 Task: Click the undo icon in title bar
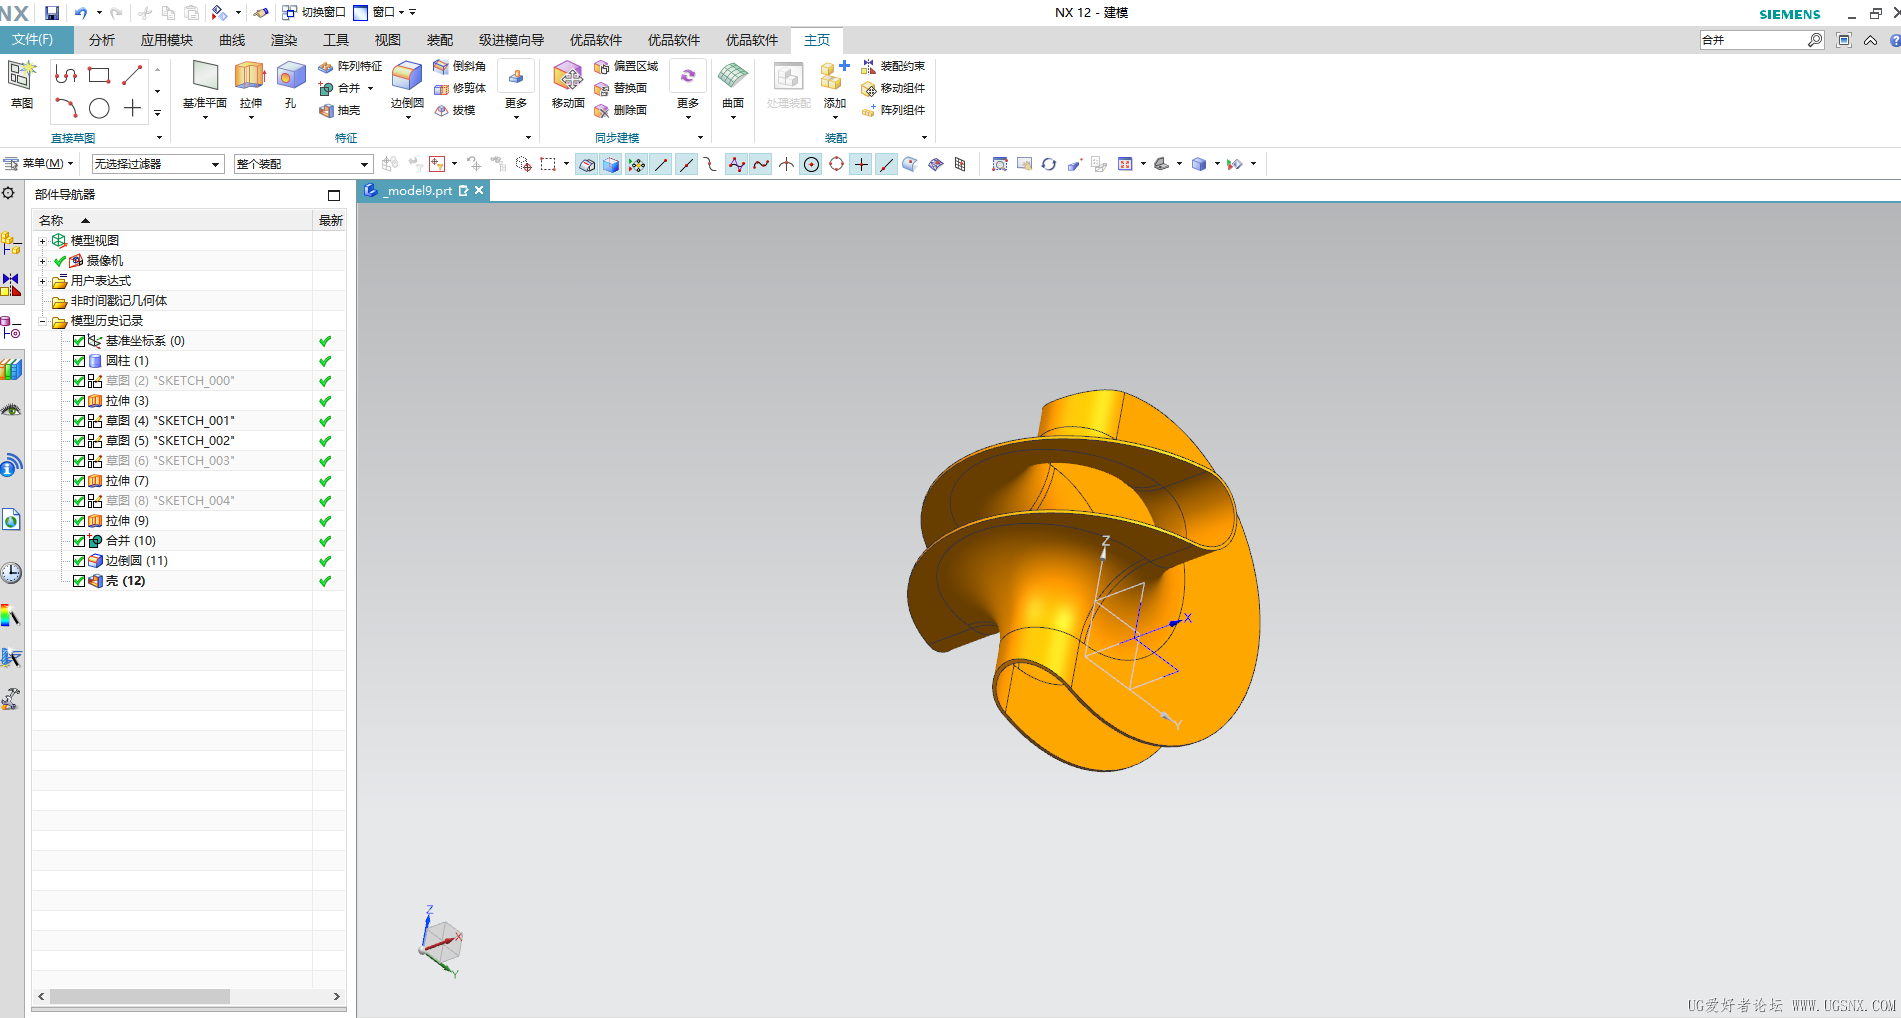click(81, 13)
